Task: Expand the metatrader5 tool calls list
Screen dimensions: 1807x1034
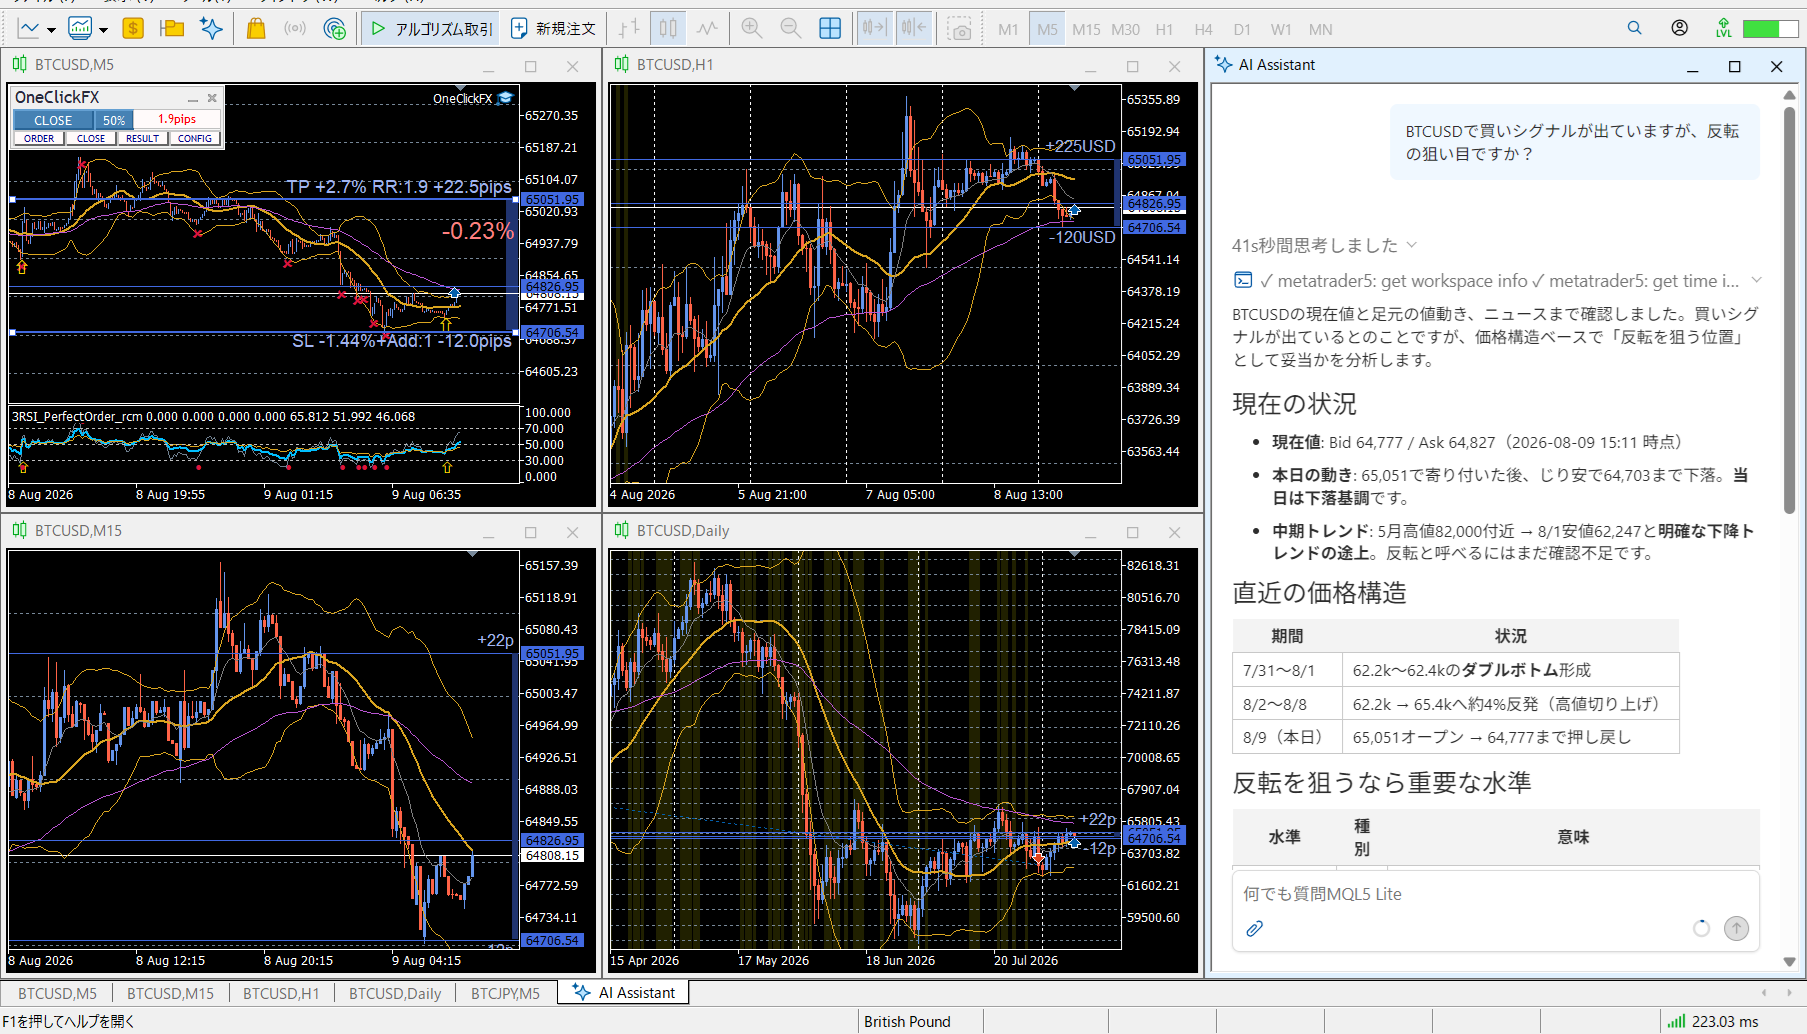Action: 1497,281
